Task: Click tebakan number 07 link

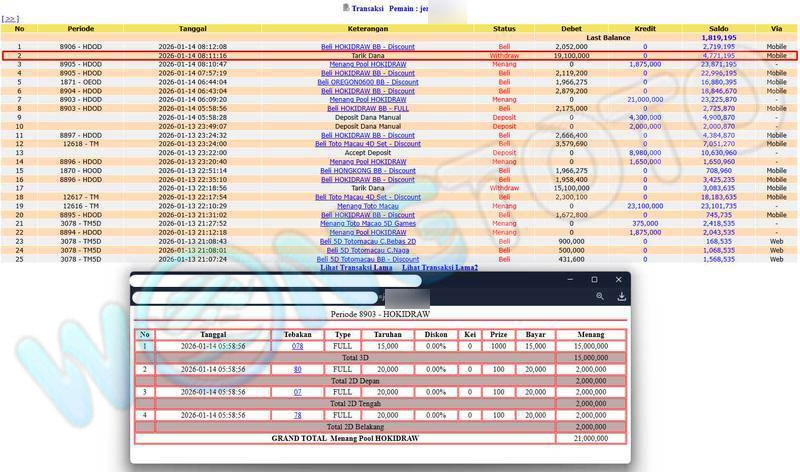Action: tap(297, 392)
